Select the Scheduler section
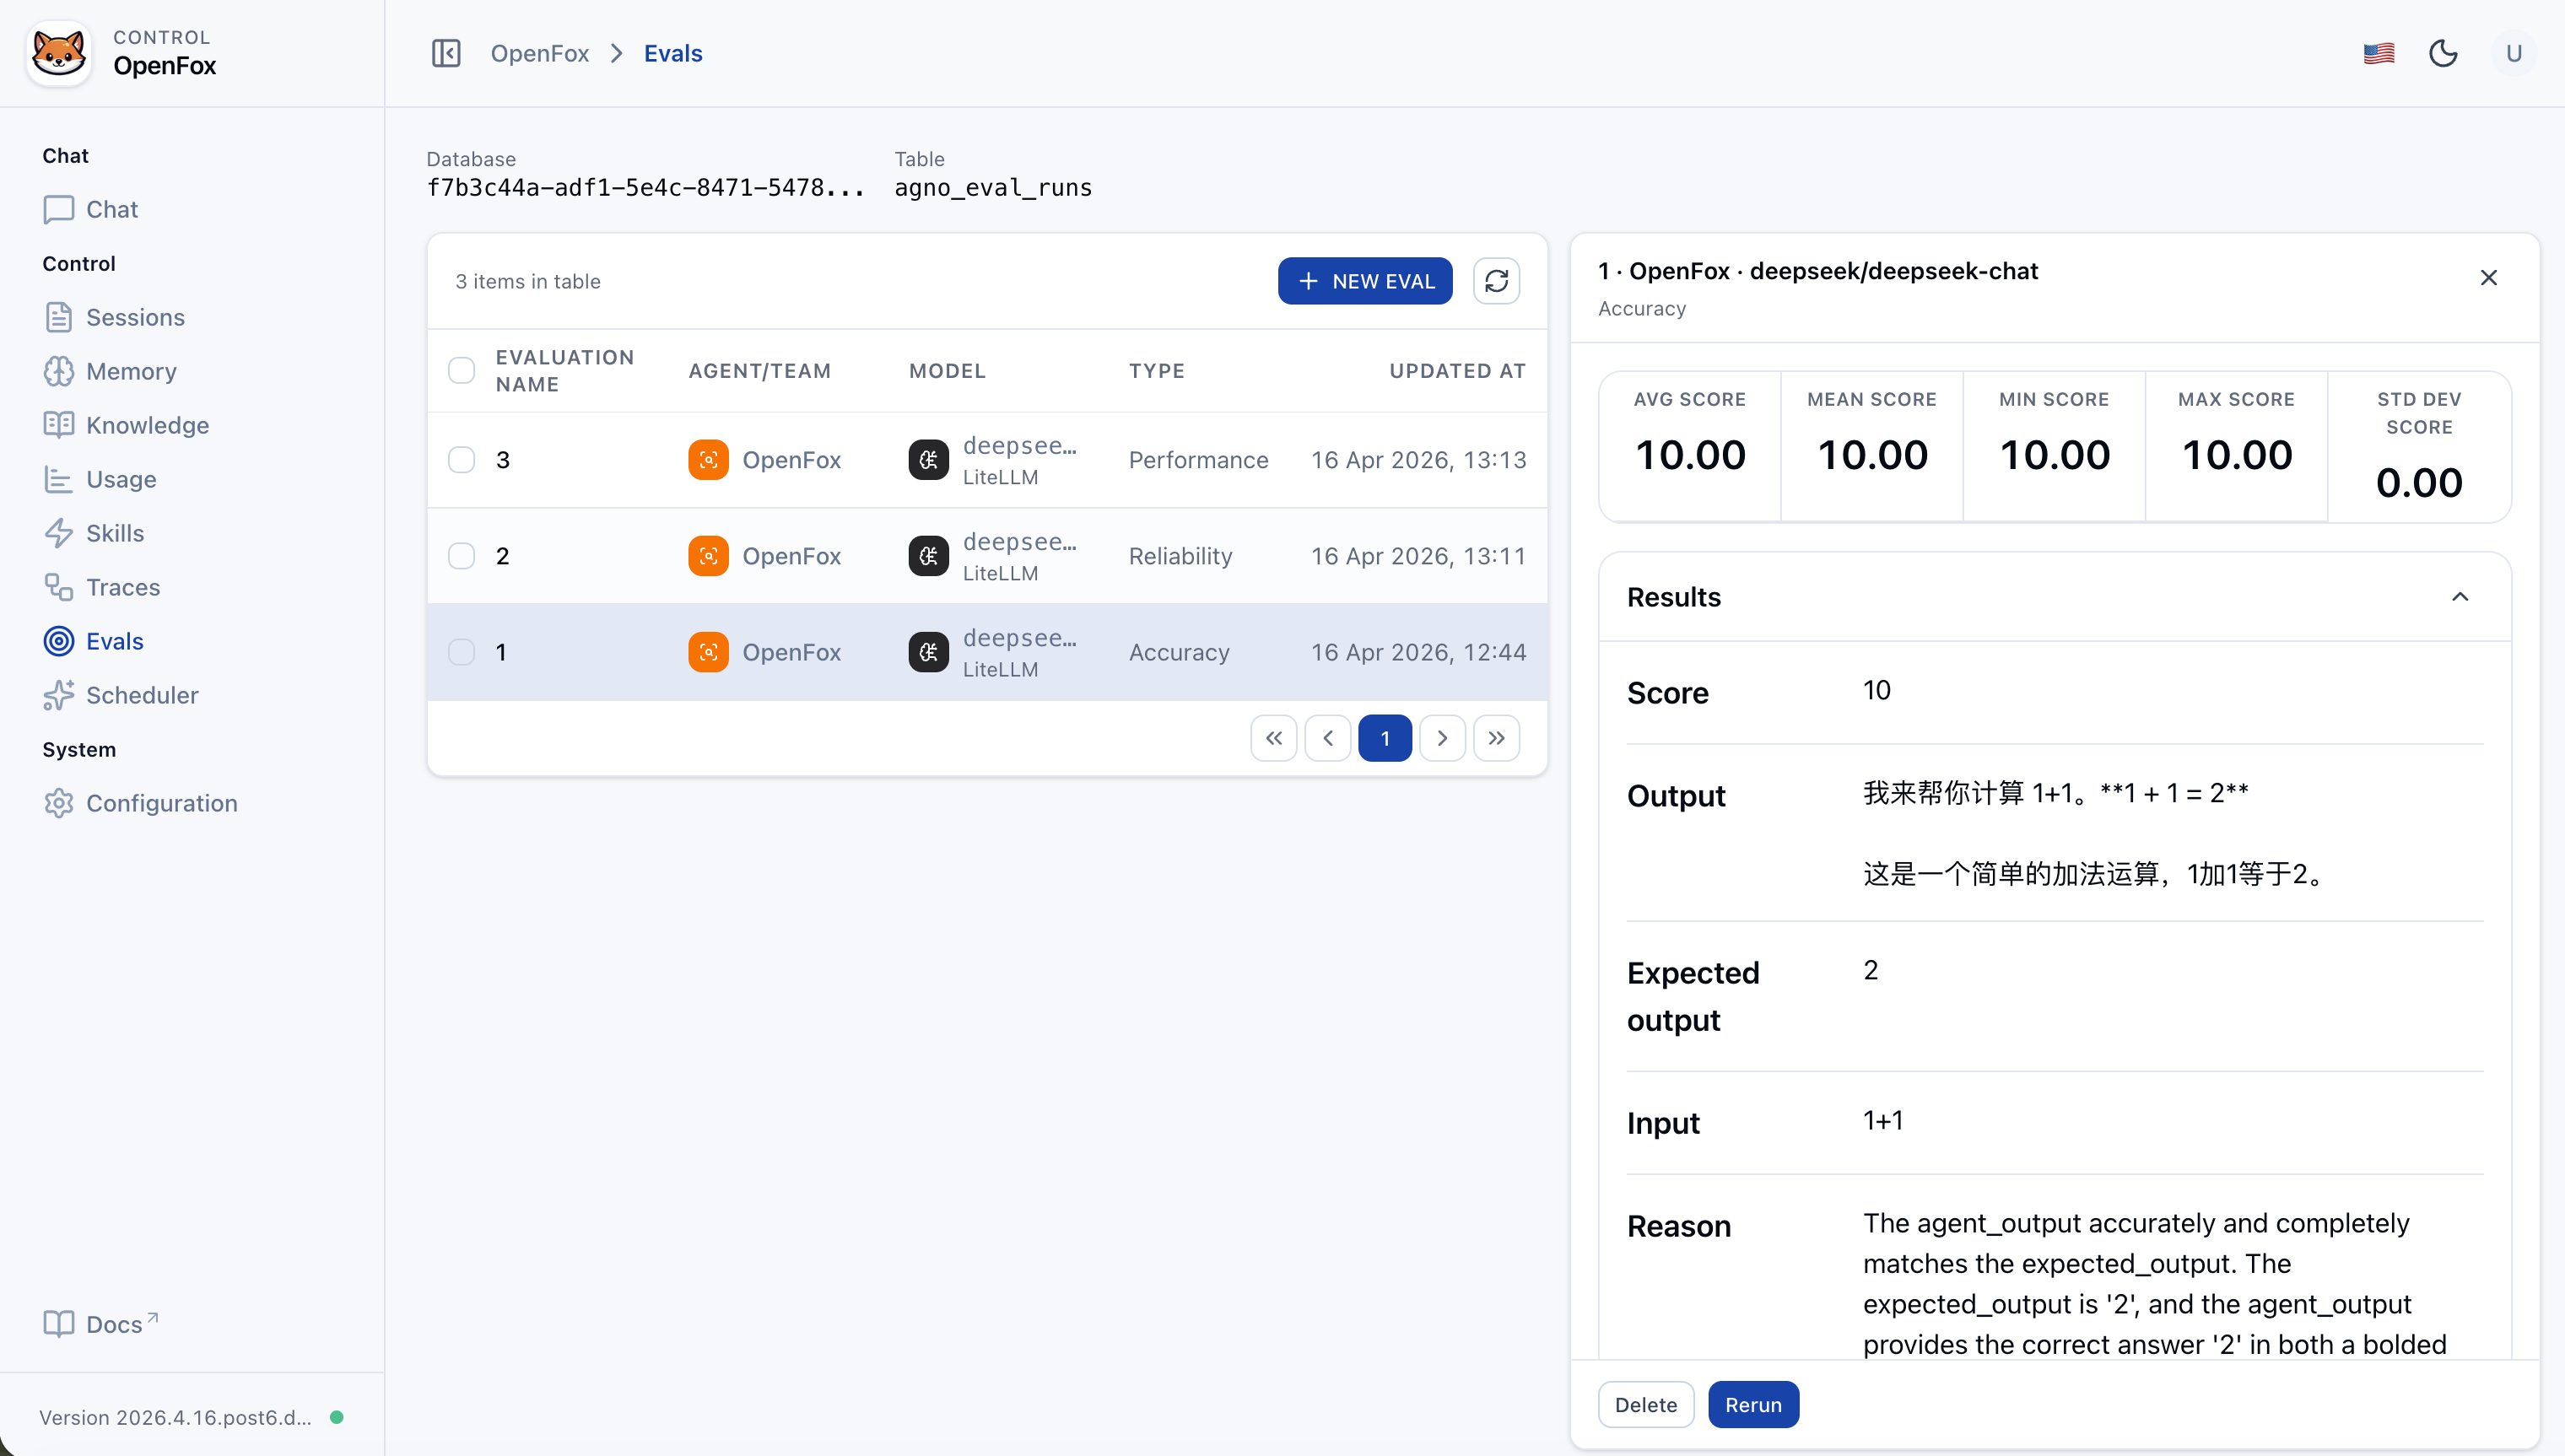2565x1456 pixels. pyautogui.click(x=142, y=695)
